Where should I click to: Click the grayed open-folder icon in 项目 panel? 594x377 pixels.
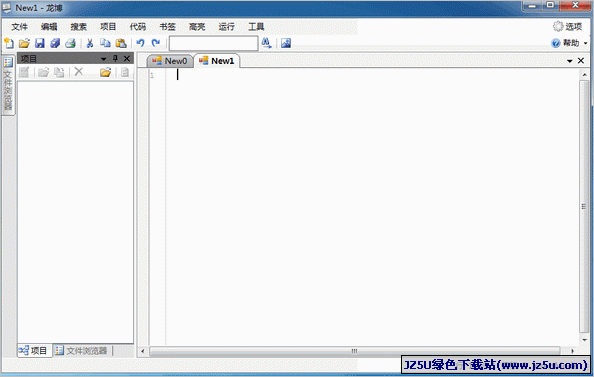[44, 72]
